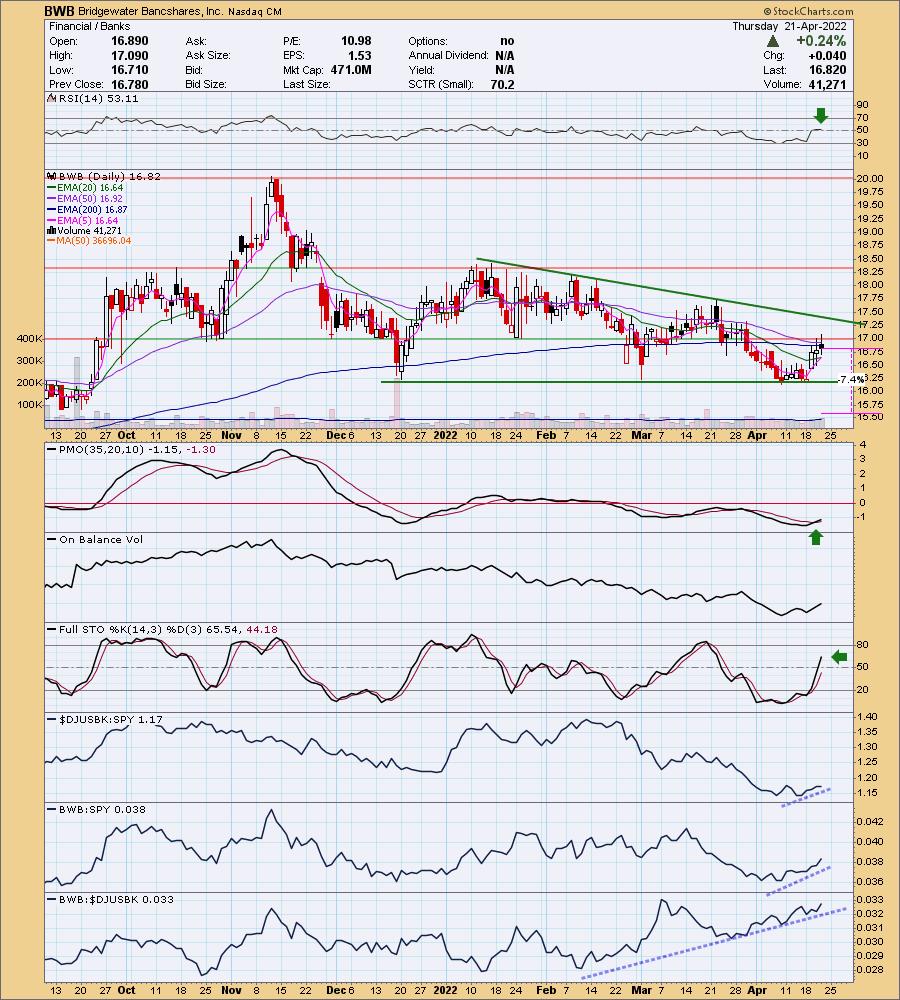Click the +0.24% percent change

821,41
